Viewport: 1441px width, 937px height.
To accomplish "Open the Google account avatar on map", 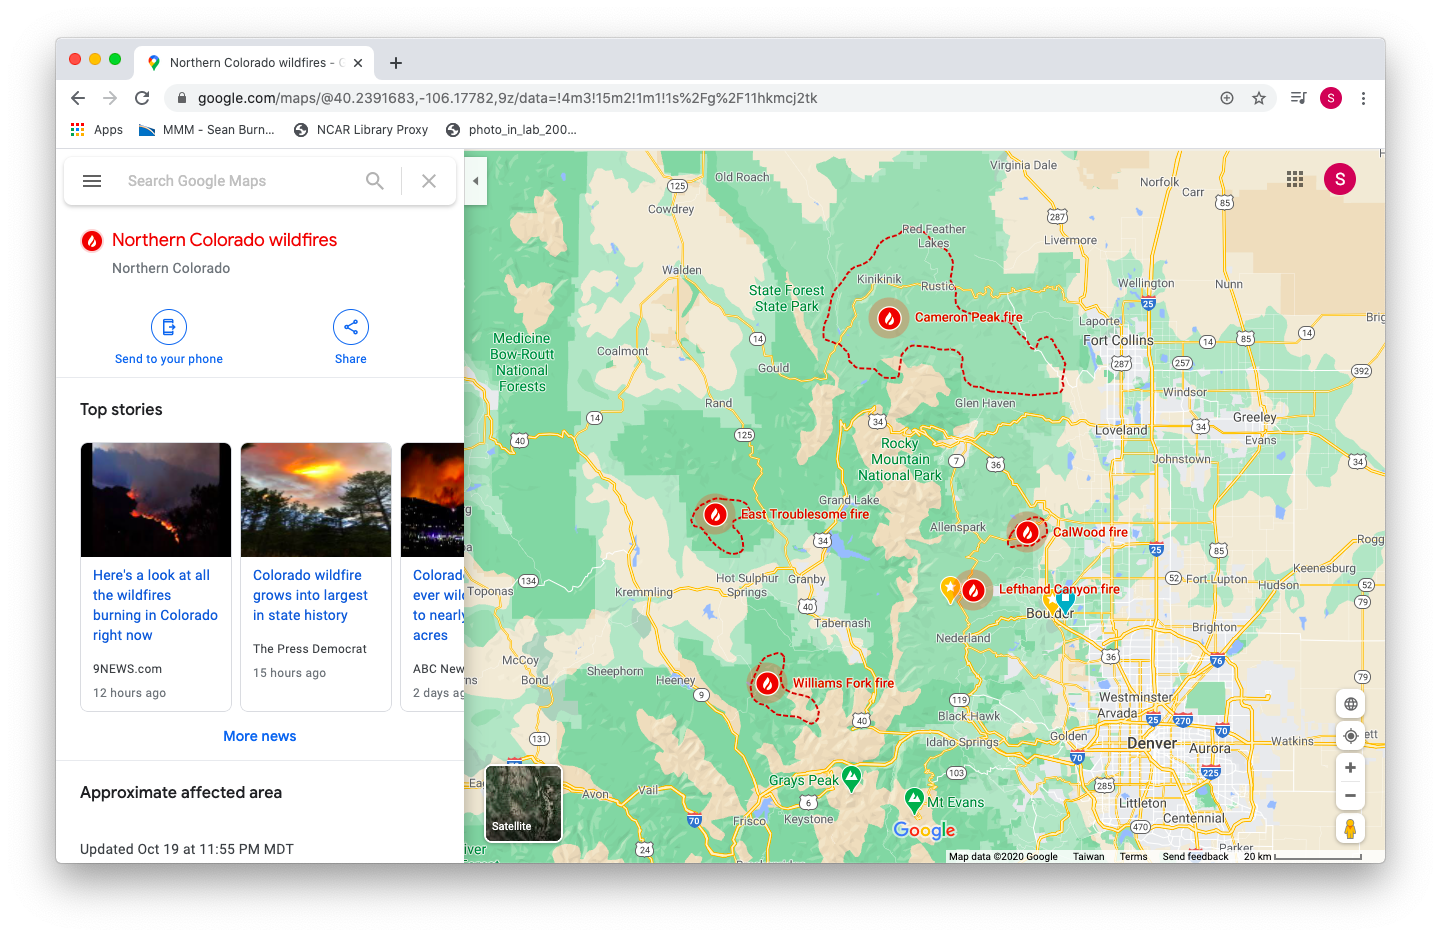I will (x=1340, y=179).
